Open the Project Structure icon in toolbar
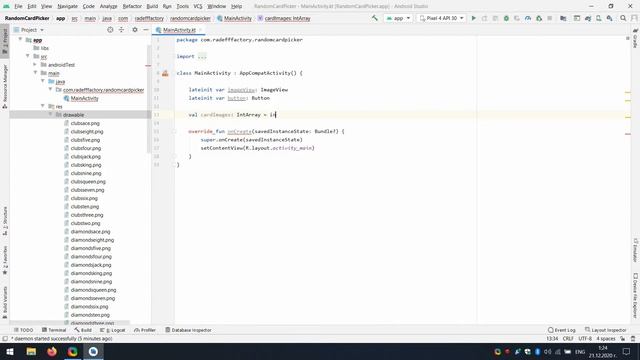The height and width of the screenshot is (360, 640). coord(563,18)
